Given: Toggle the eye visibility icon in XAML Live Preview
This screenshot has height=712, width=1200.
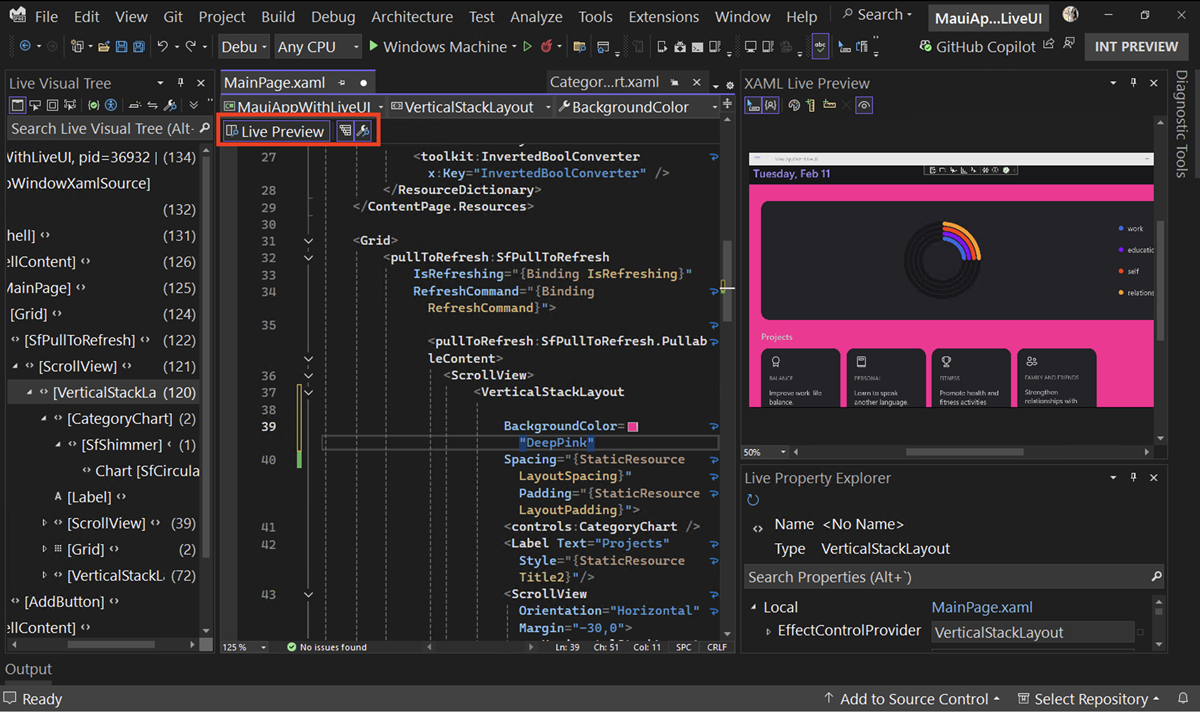Looking at the screenshot, I should (x=864, y=105).
